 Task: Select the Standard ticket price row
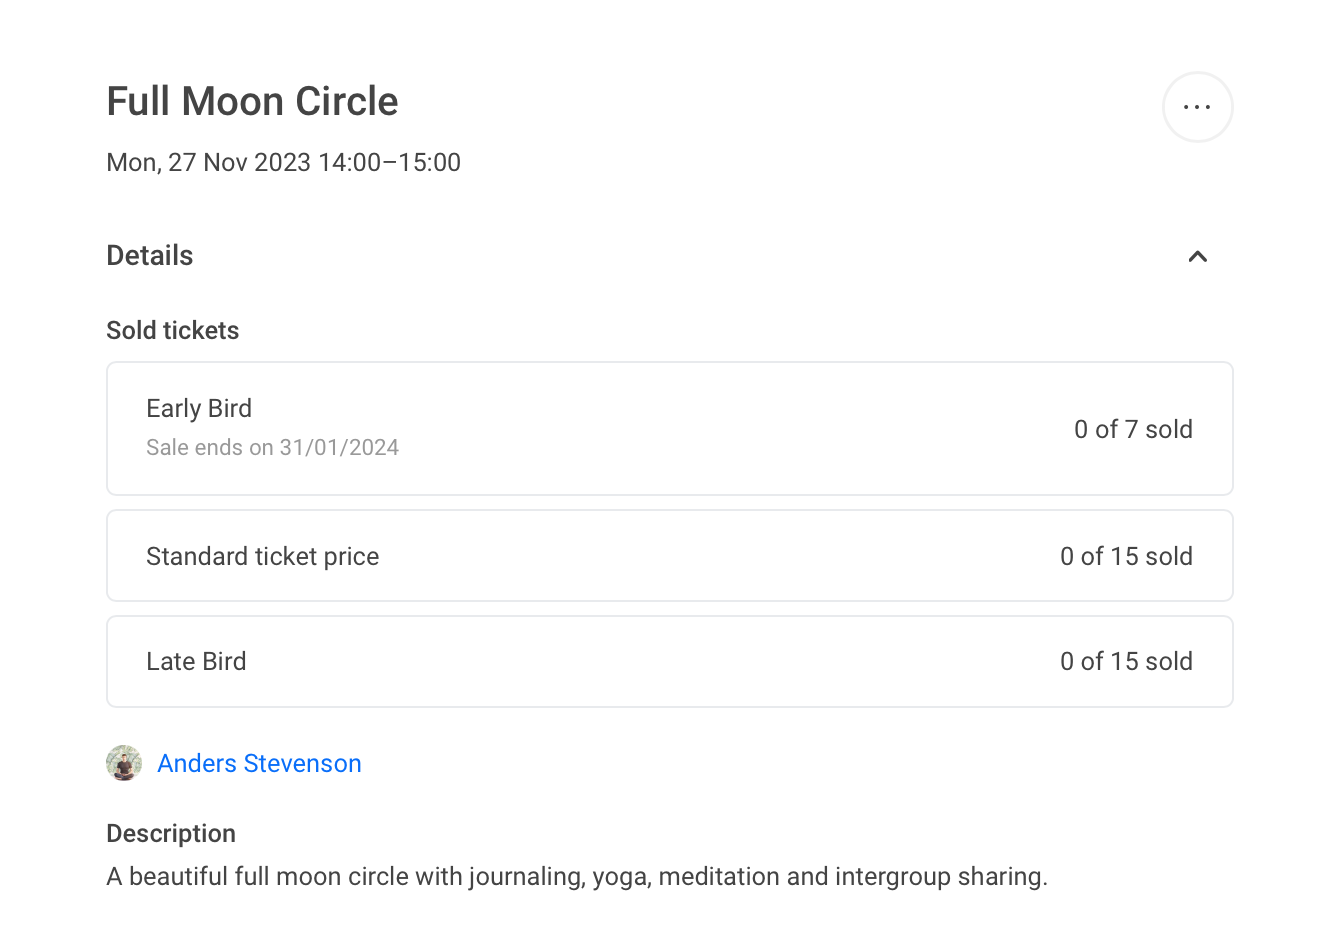(670, 556)
